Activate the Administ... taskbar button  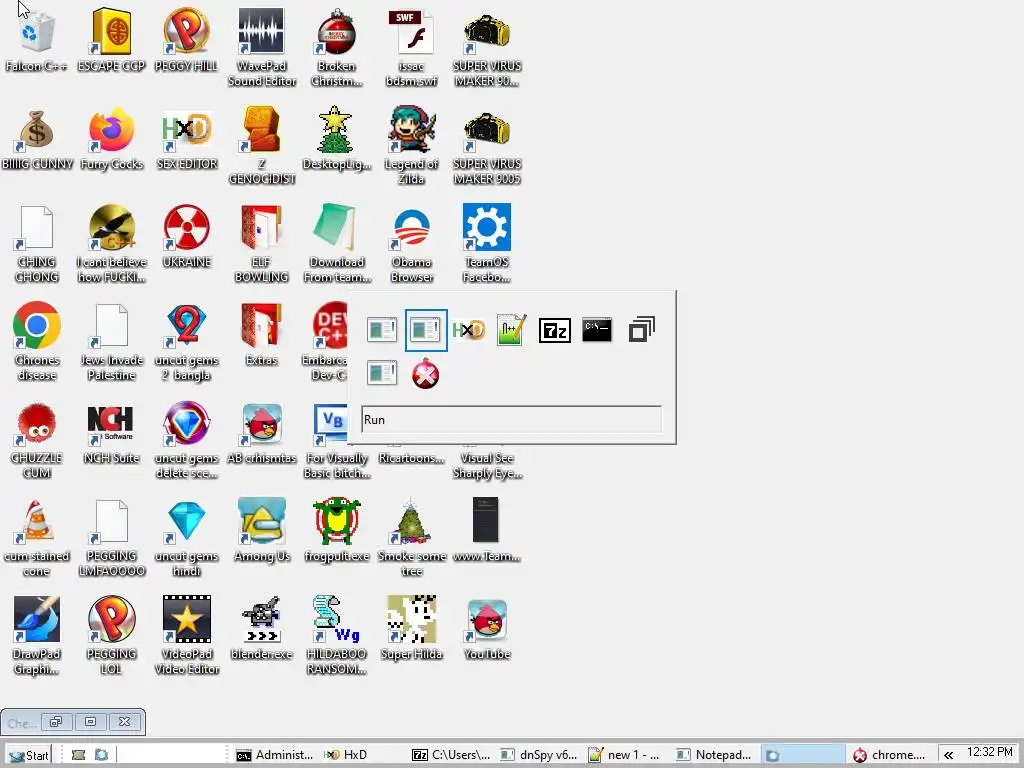[x=274, y=755]
